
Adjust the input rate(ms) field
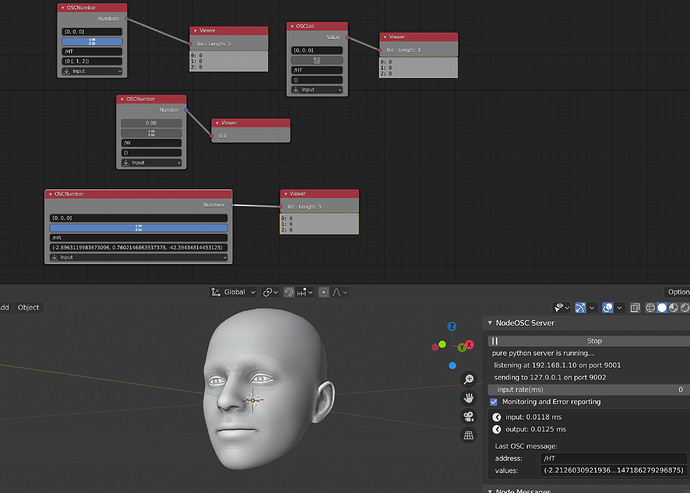589,390
